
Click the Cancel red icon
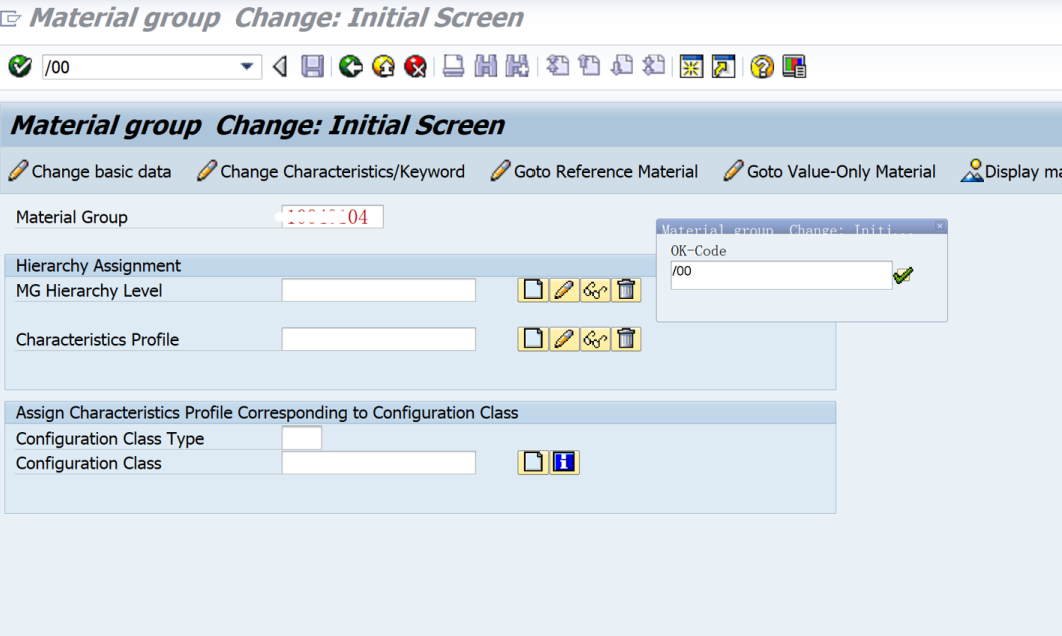tap(416, 67)
